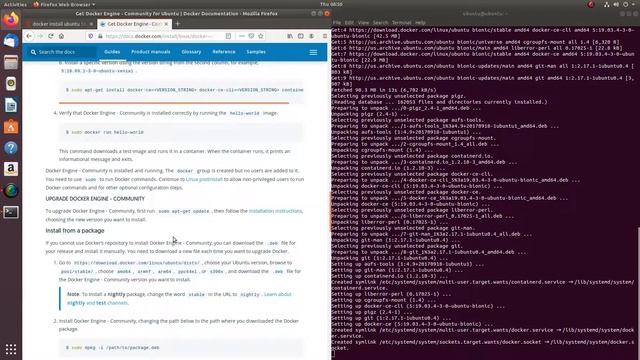Open Docker docs hamburger navigation menu
Image resolution: width=640 pixels, height=360 pixels.
[x=313, y=52]
